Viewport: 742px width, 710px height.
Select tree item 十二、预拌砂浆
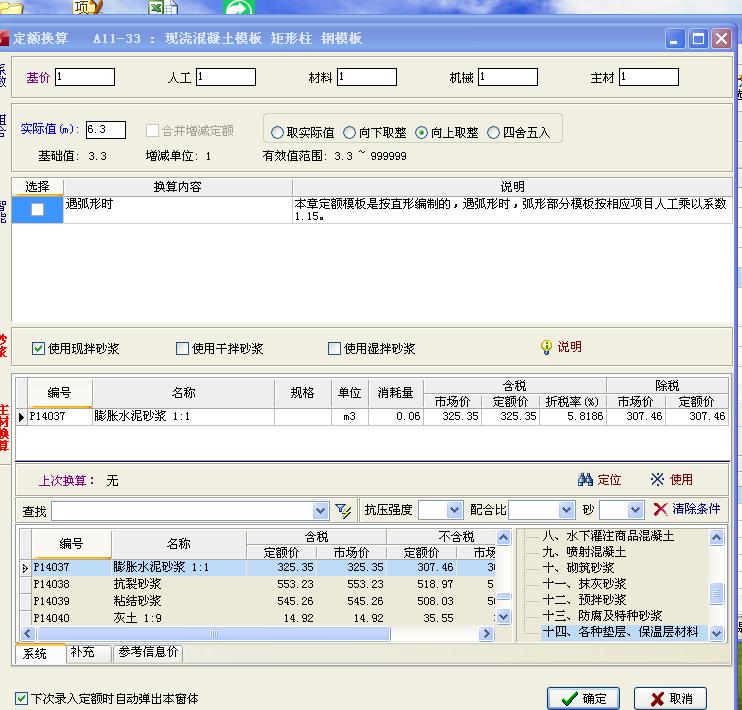pyautogui.click(x=584, y=600)
